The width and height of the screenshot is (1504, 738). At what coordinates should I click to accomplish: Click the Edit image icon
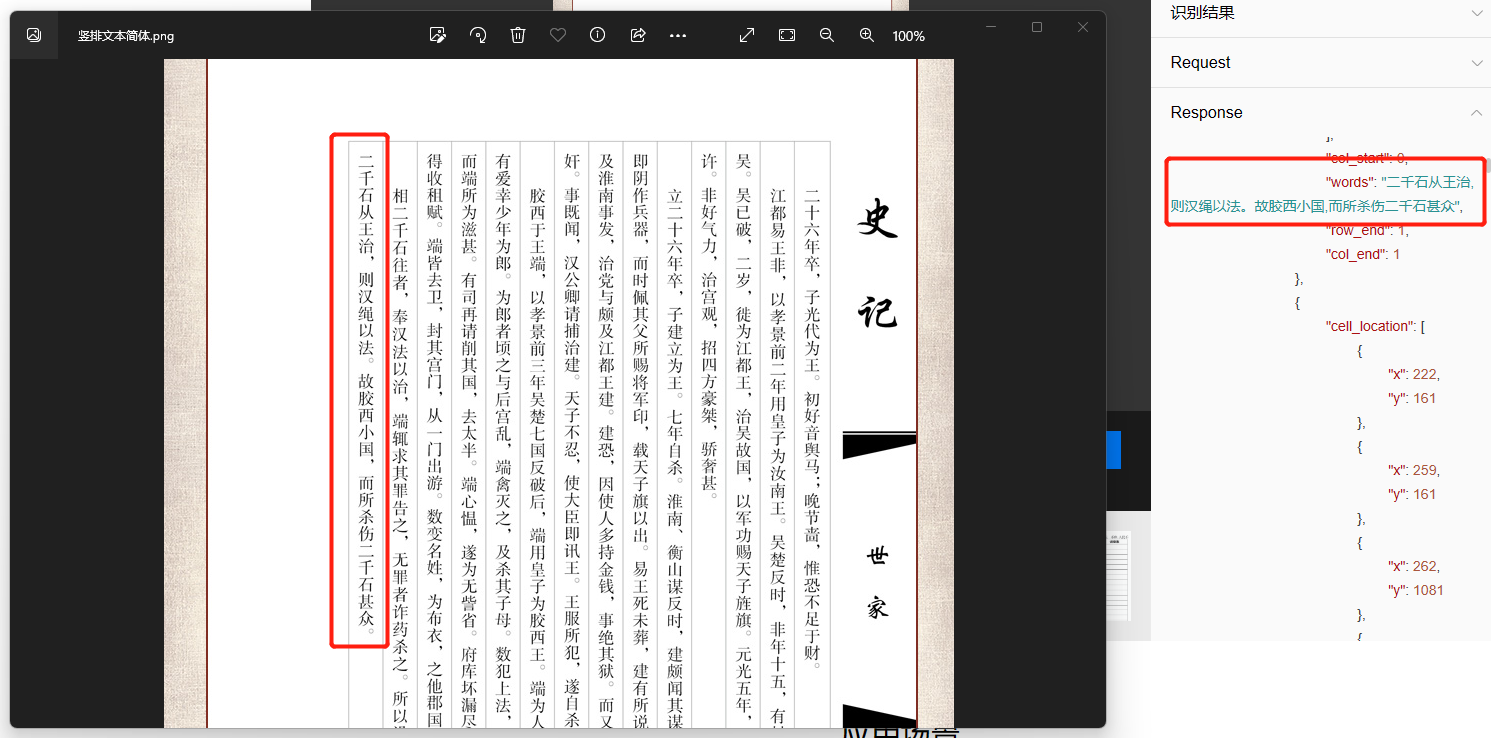437,35
